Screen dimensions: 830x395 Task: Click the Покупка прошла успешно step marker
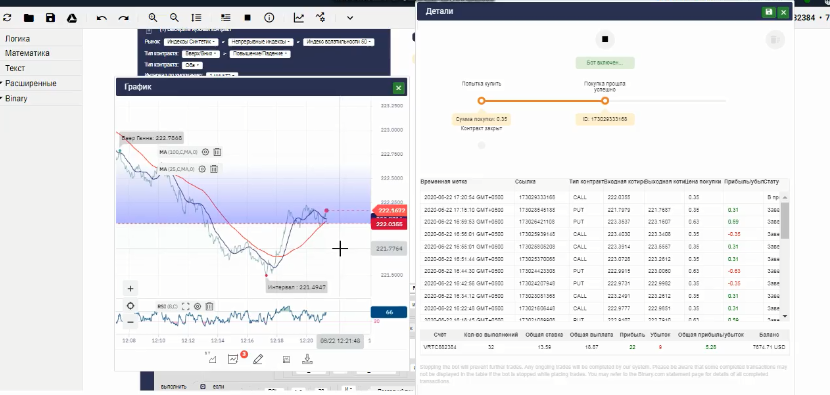coord(605,101)
